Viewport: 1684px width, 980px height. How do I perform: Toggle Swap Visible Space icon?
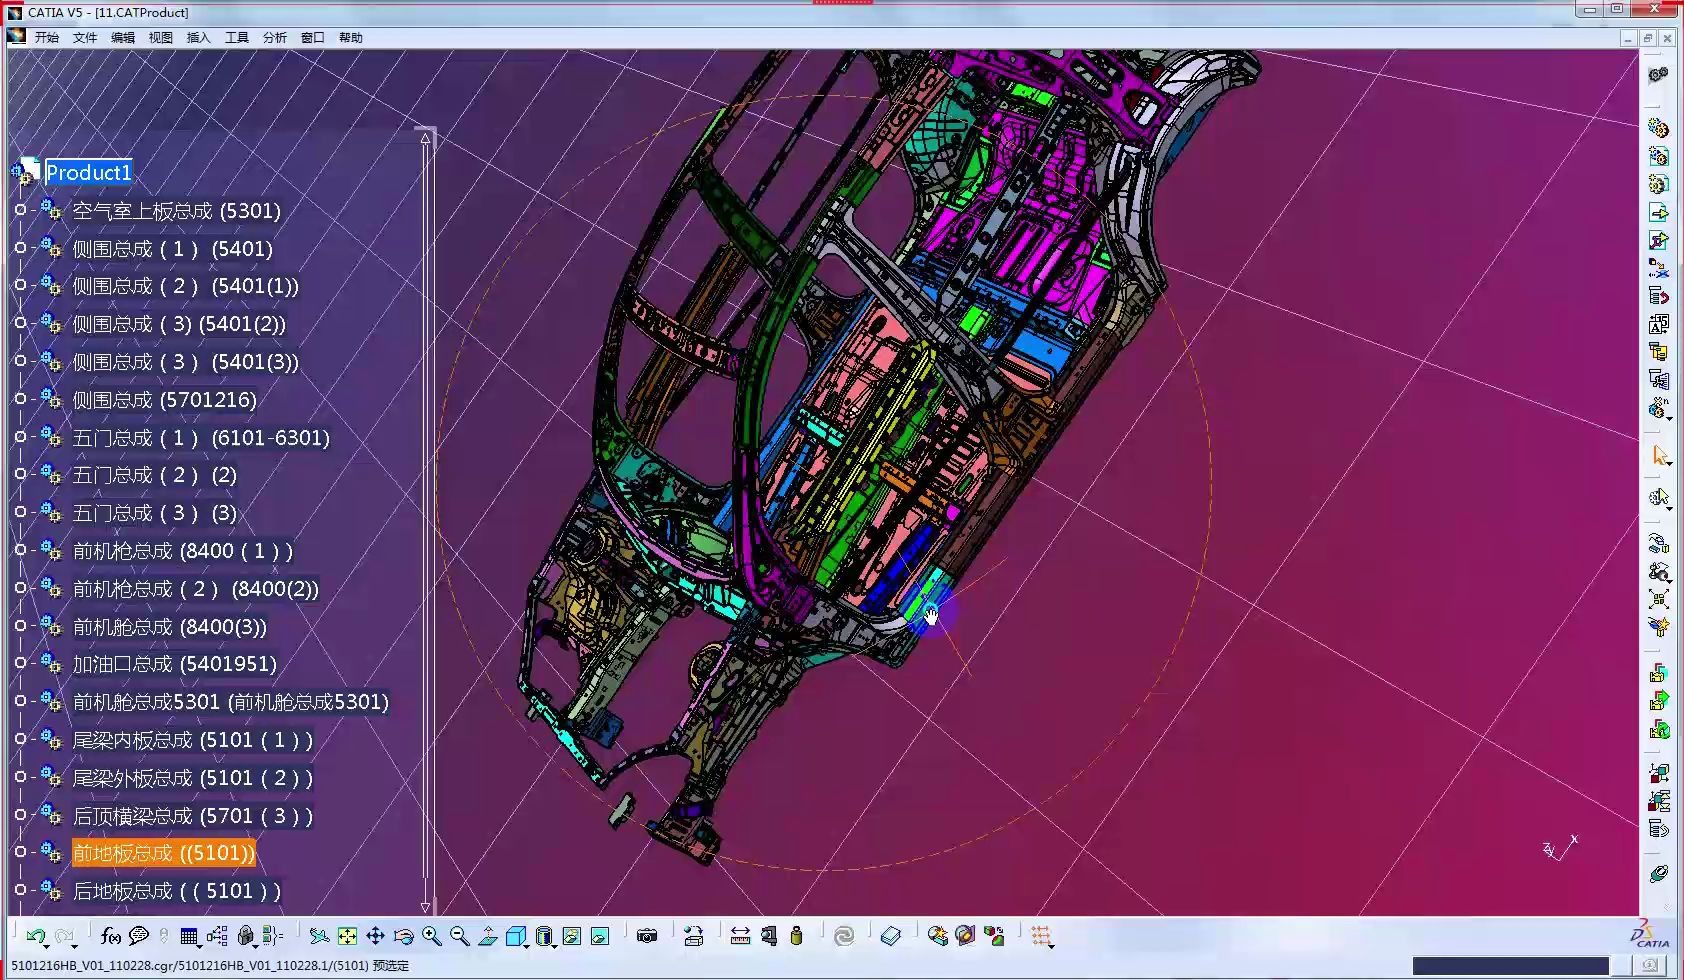600,936
